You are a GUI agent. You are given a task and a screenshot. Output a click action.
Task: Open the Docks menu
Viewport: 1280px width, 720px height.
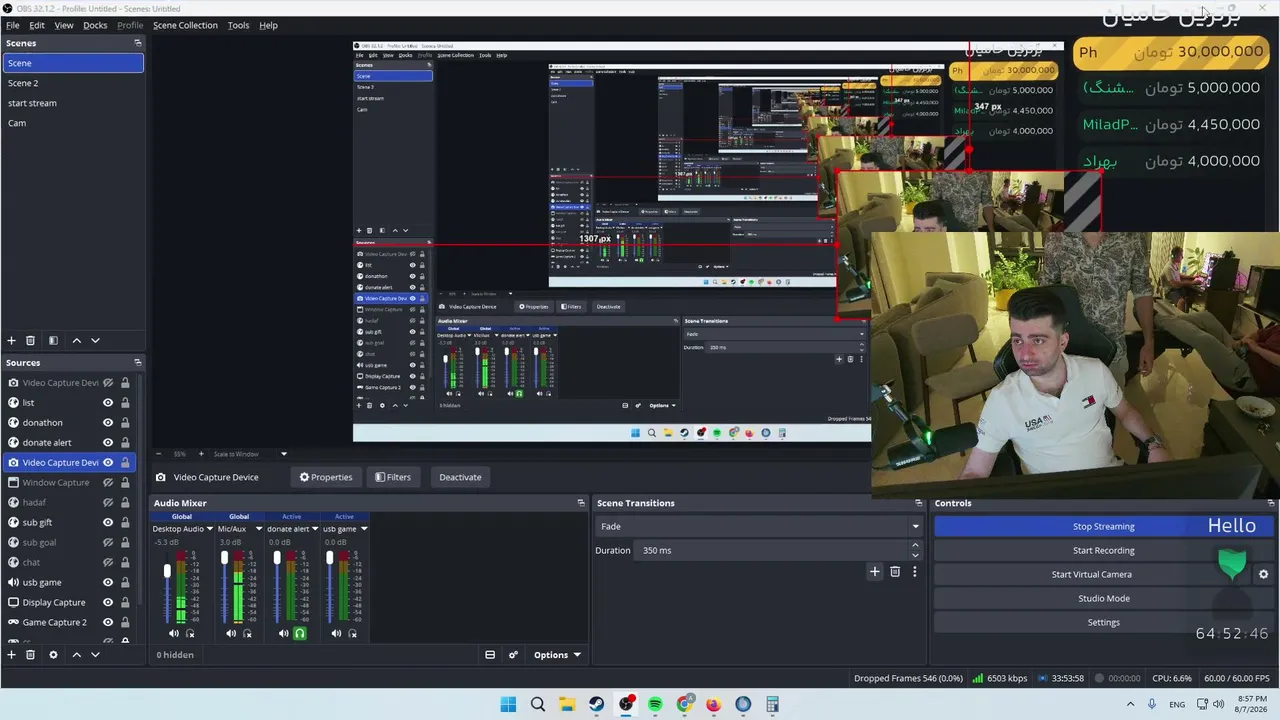pos(95,25)
